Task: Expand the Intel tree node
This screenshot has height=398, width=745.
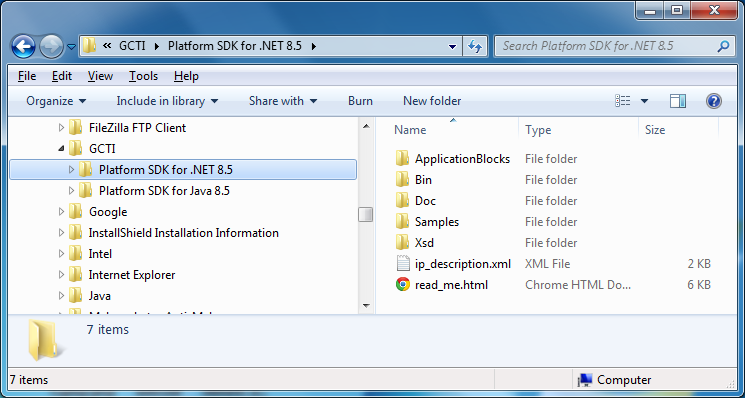Action: point(61,254)
